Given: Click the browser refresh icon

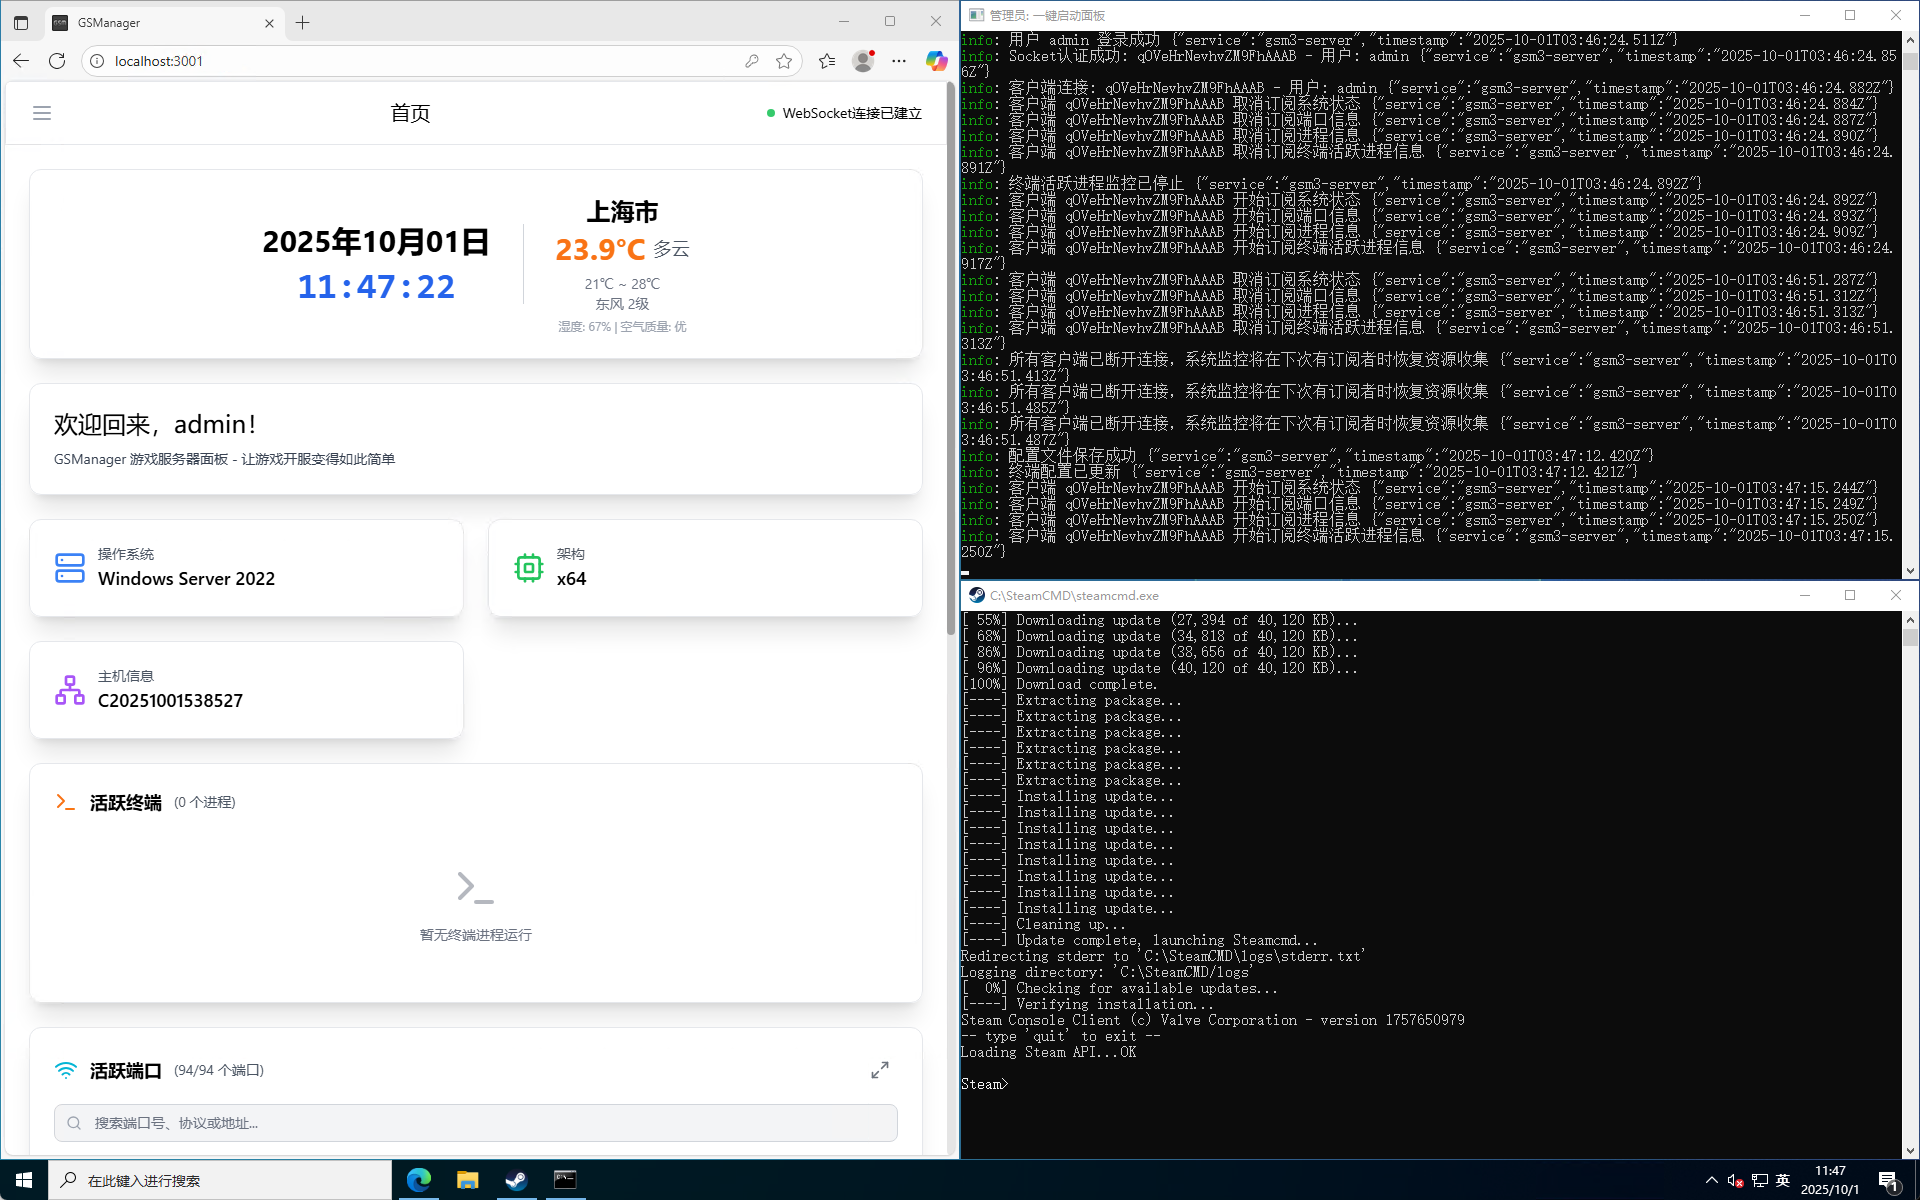Looking at the screenshot, I should coord(57,61).
